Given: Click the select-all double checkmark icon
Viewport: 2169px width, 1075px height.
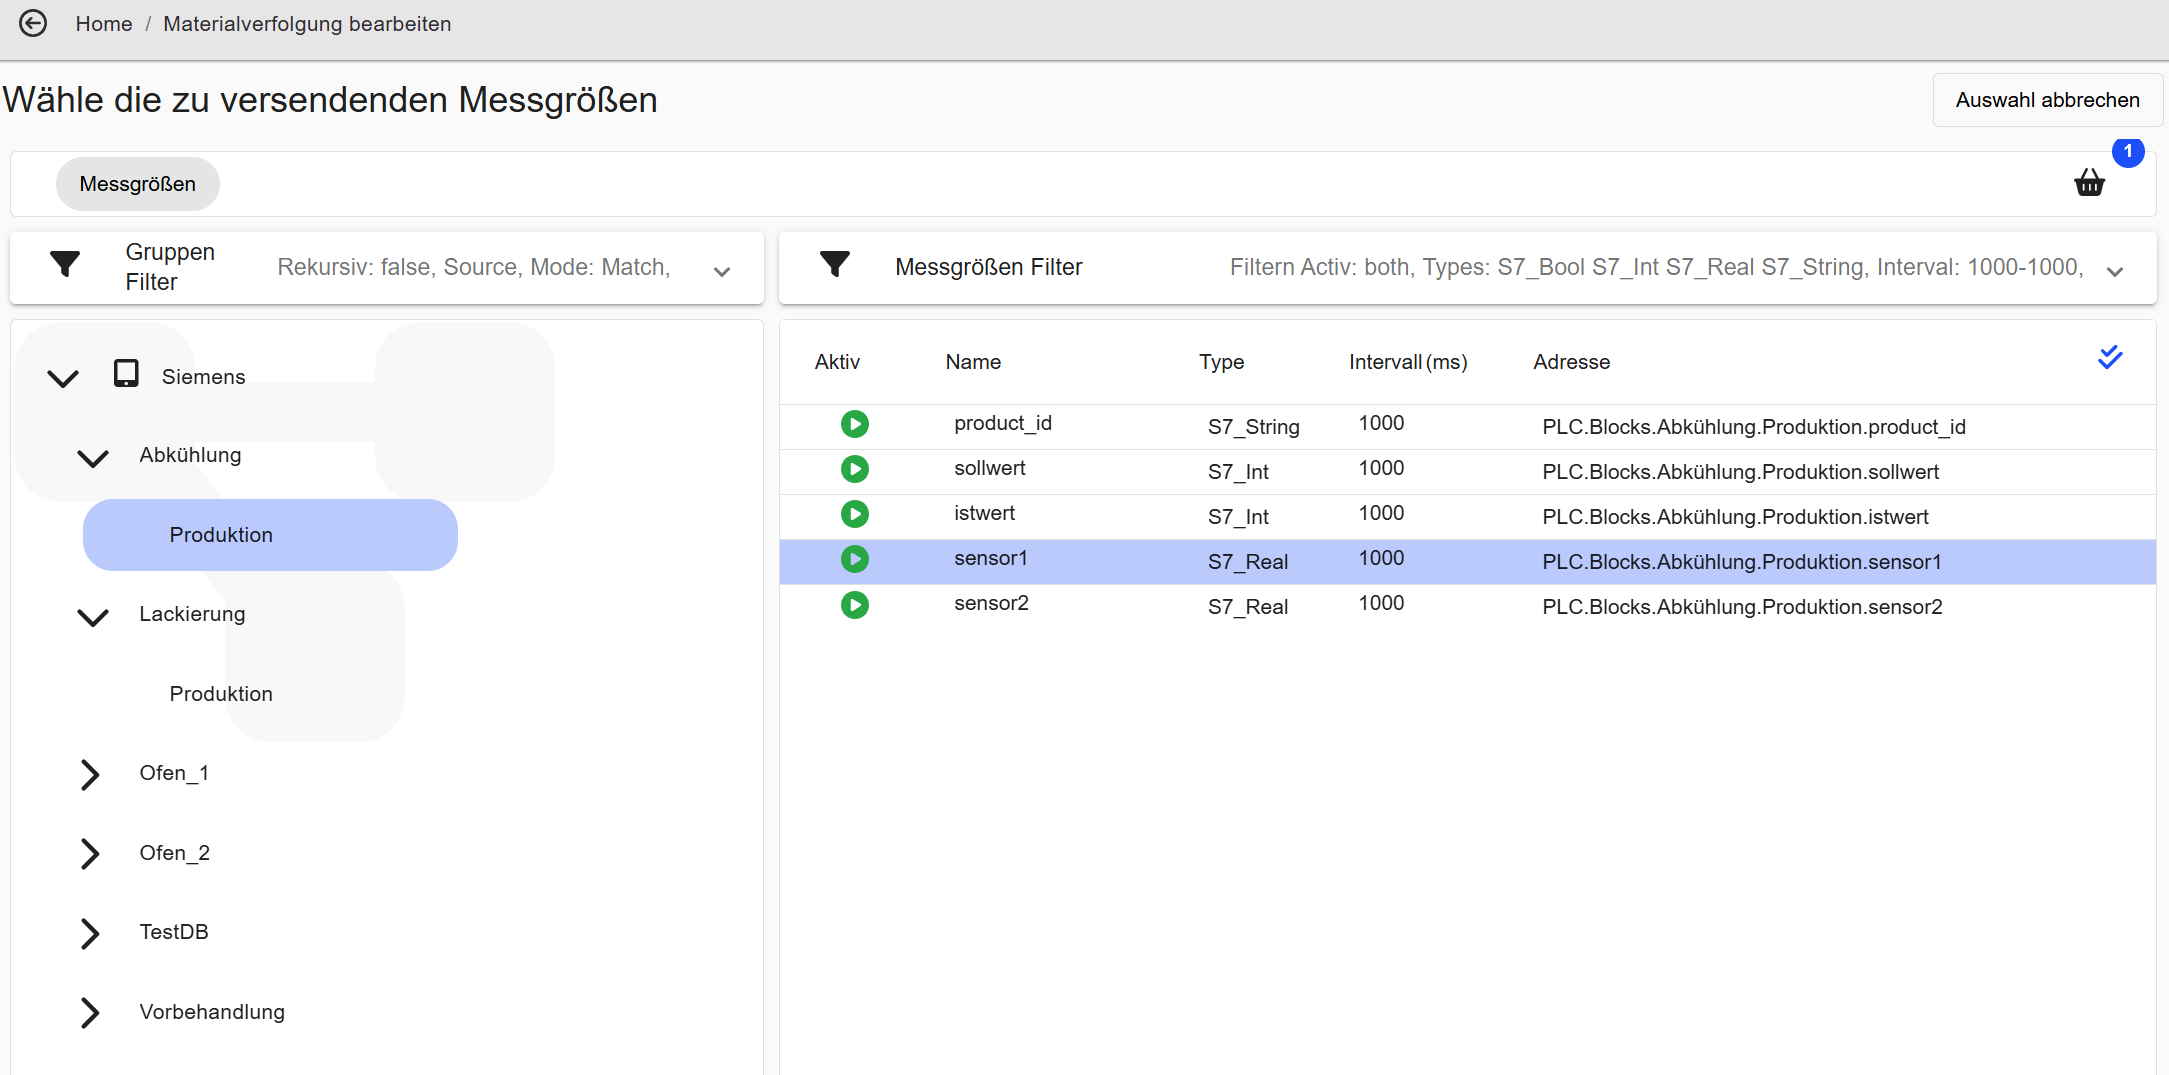Looking at the screenshot, I should click(x=2110, y=357).
